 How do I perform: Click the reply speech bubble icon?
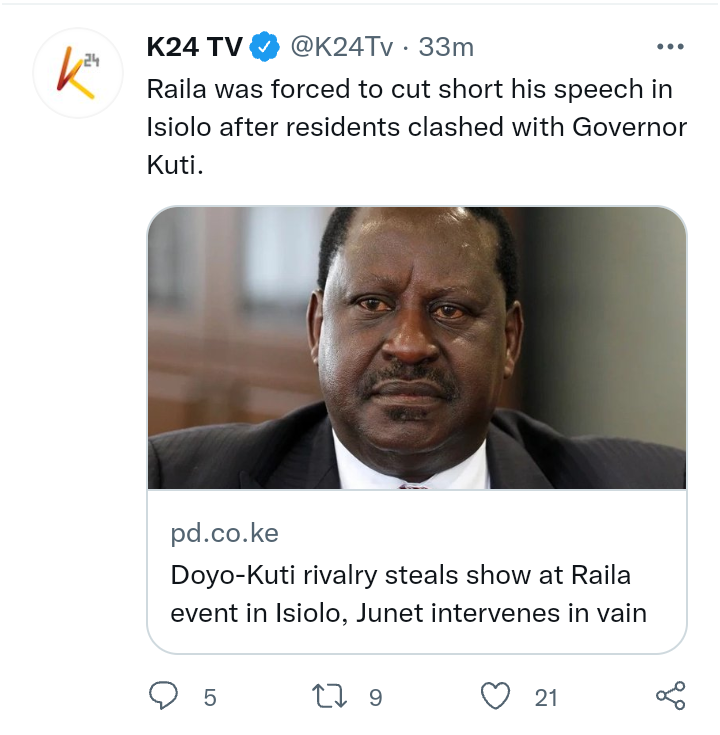tap(163, 696)
